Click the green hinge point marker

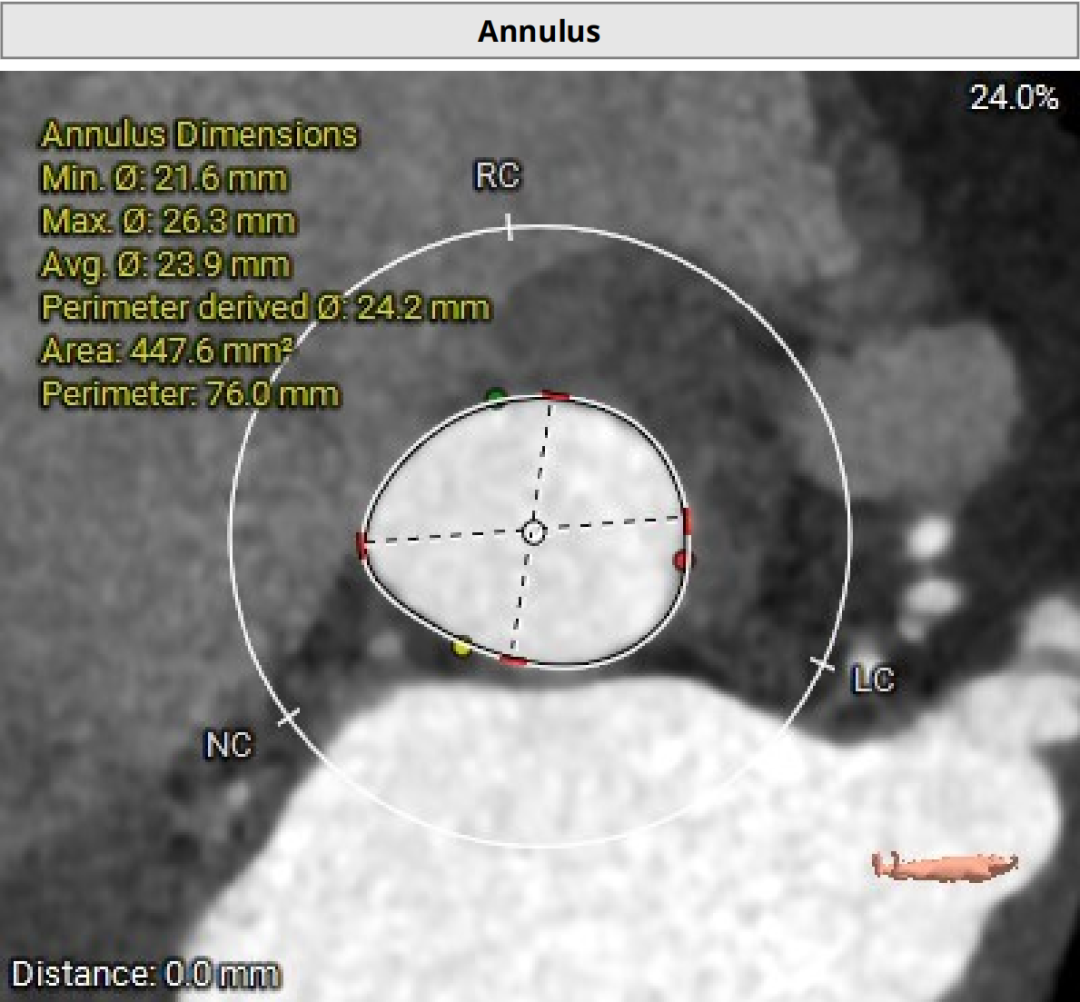pyautogui.click(x=495, y=397)
